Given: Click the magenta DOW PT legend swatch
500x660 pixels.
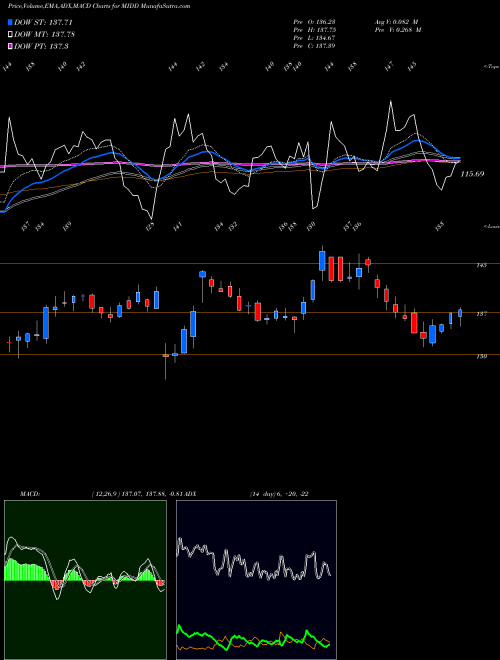Looking at the screenshot, I should (x=10, y=46).
